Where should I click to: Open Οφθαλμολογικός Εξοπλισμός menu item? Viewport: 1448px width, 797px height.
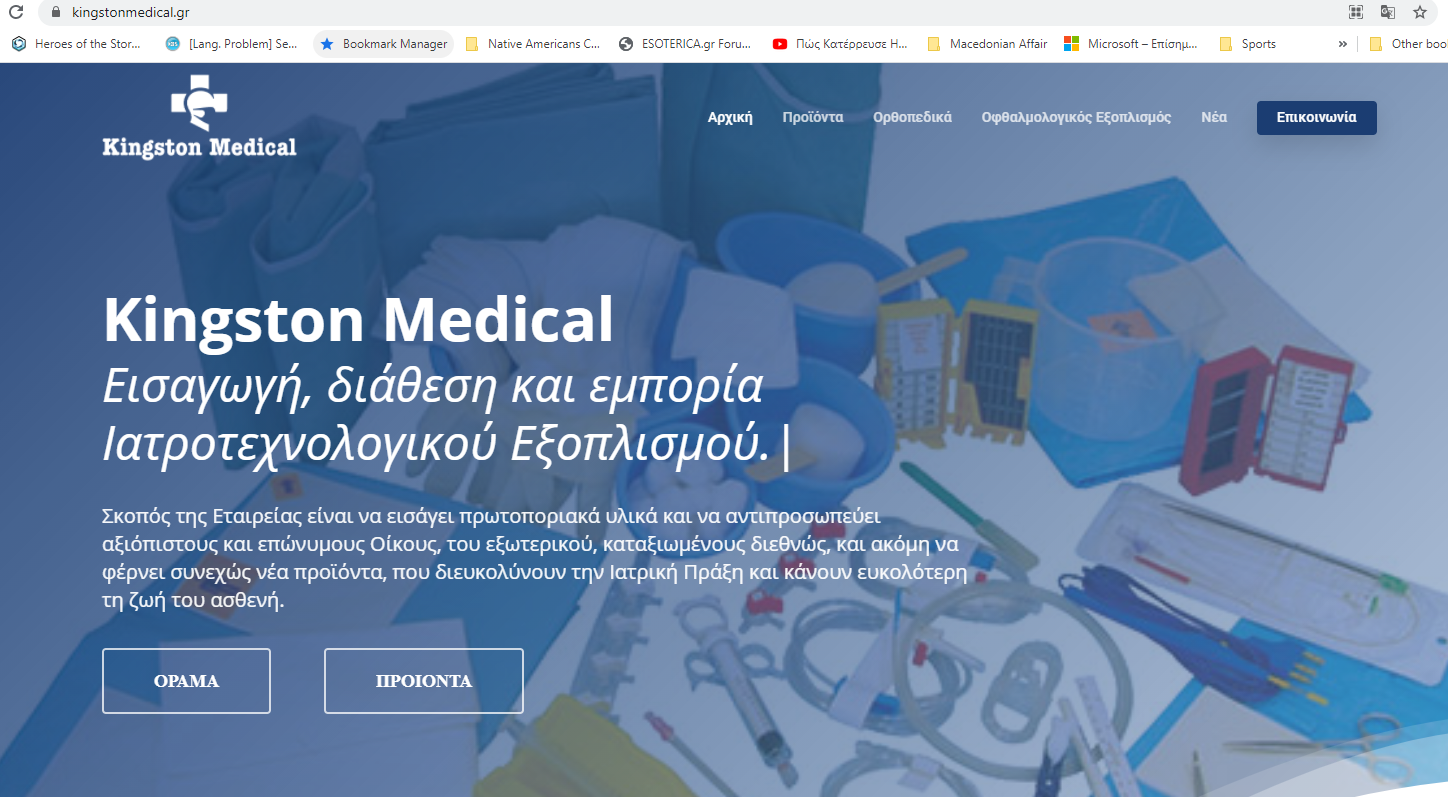tap(1076, 117)
